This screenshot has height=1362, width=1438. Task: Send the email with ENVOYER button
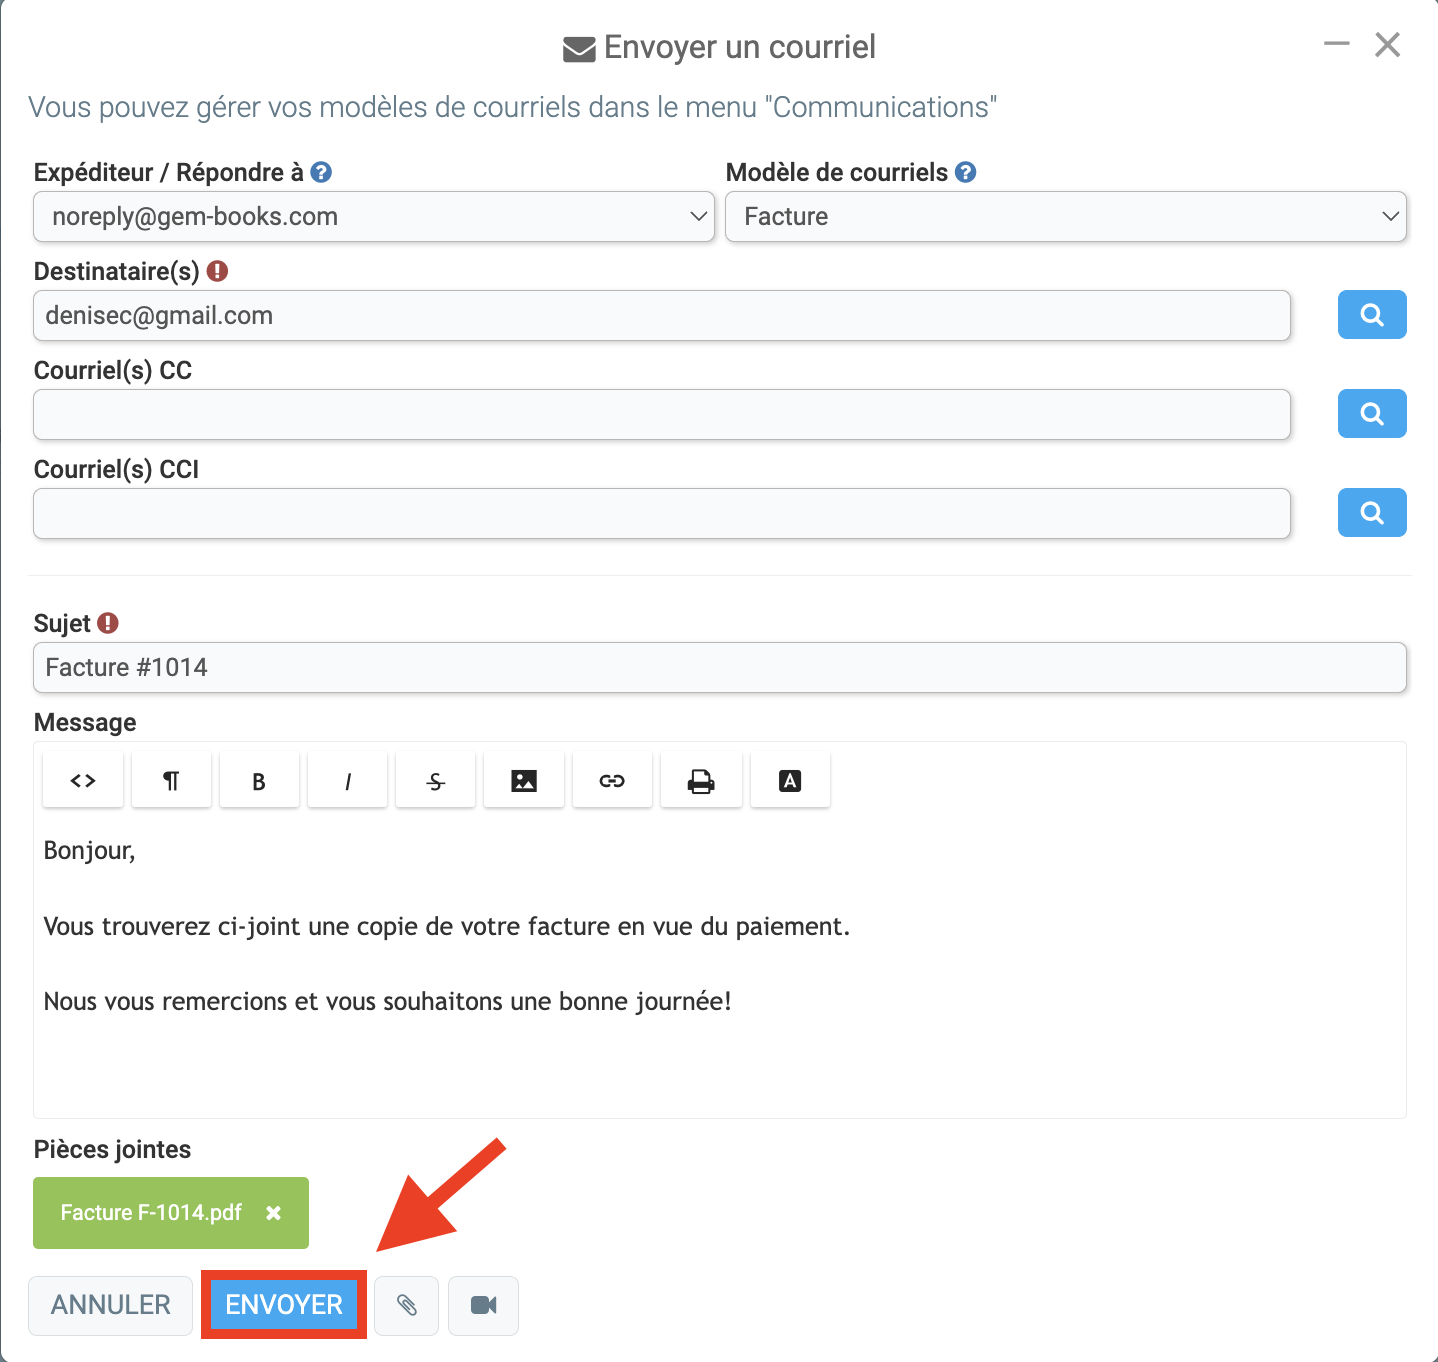(x=284, y=1305)
